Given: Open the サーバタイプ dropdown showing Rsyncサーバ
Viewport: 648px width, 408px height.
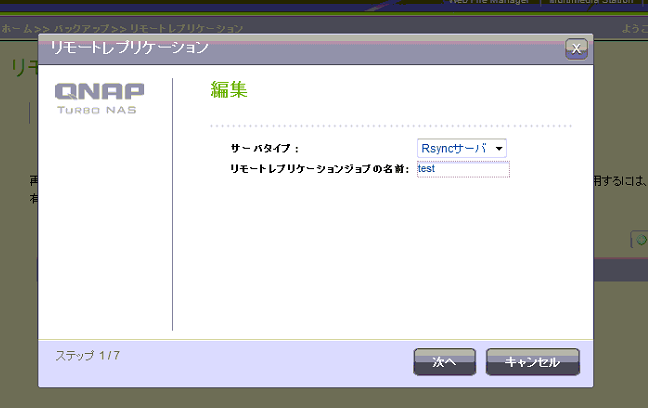Looking at the screenshot, I should (462, 148).
